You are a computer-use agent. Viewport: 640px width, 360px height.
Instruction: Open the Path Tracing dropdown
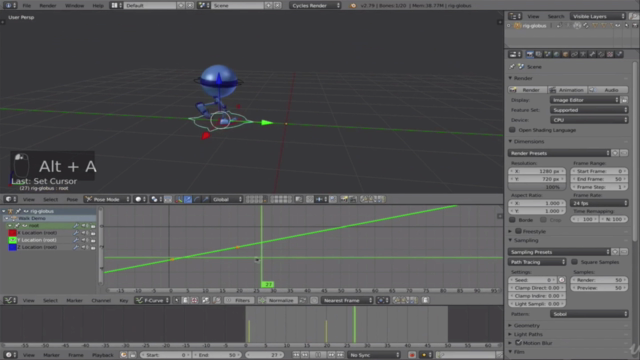click(537, 262)
